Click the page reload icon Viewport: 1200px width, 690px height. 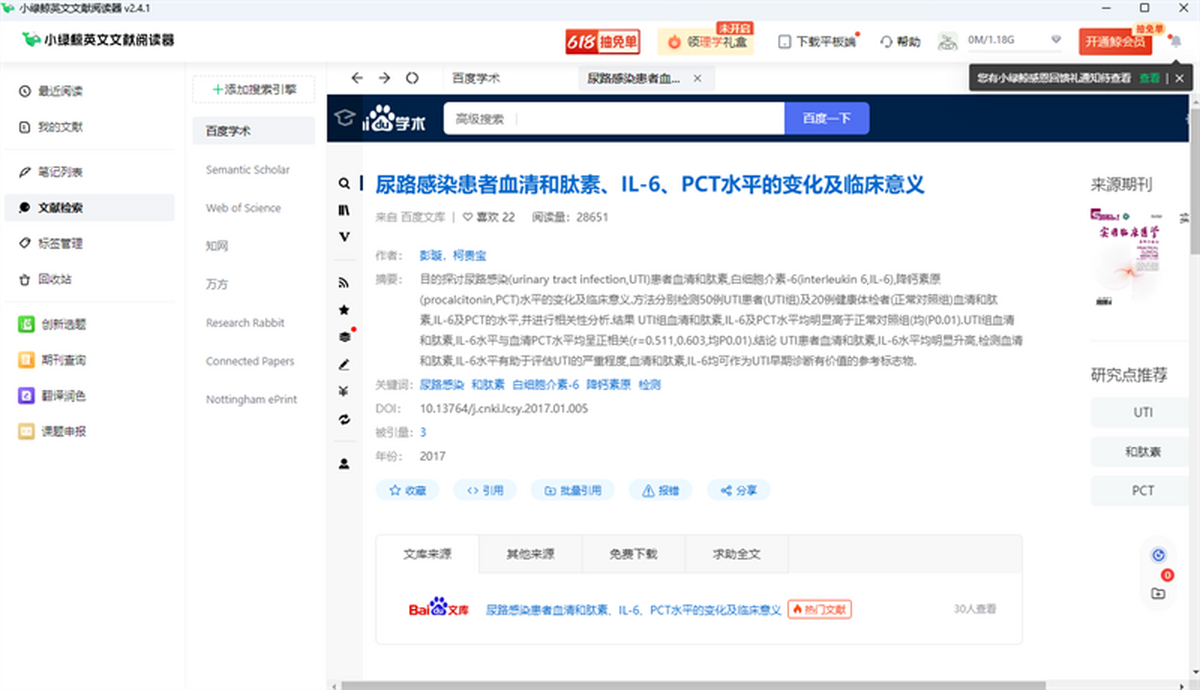(x=412, y=78)
